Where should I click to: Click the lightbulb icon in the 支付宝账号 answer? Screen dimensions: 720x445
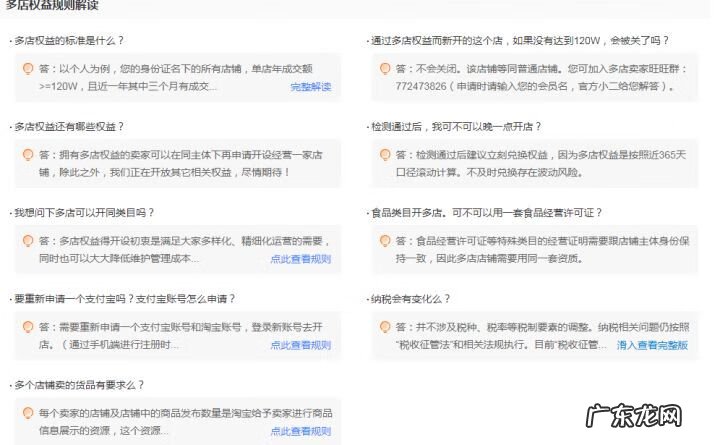pyautogui.click(x=28, y=327)
